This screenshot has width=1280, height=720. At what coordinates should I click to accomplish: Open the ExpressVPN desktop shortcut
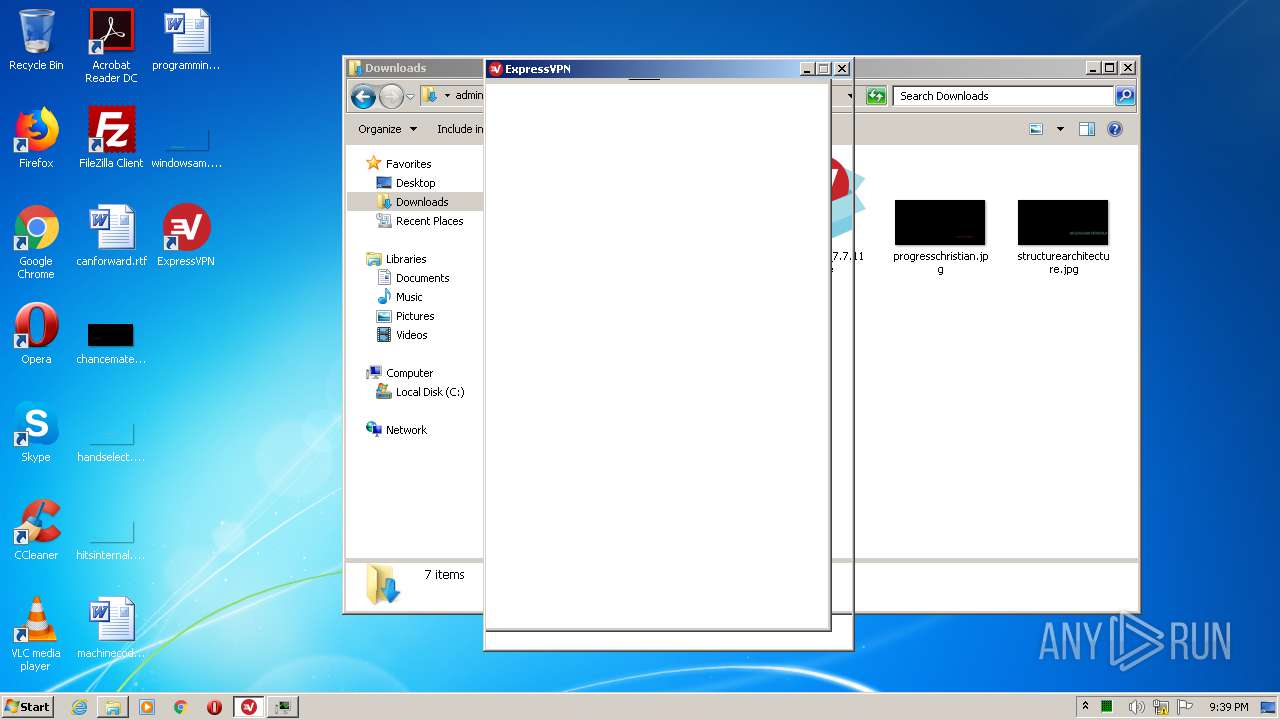pos(186,236)
